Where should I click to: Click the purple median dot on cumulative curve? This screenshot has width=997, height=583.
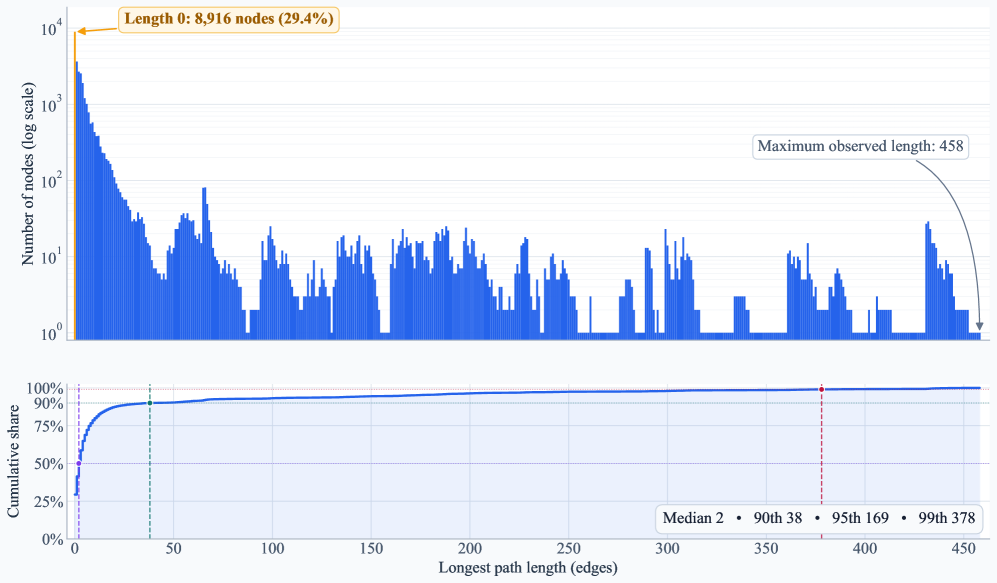click(x=78, y=463)
